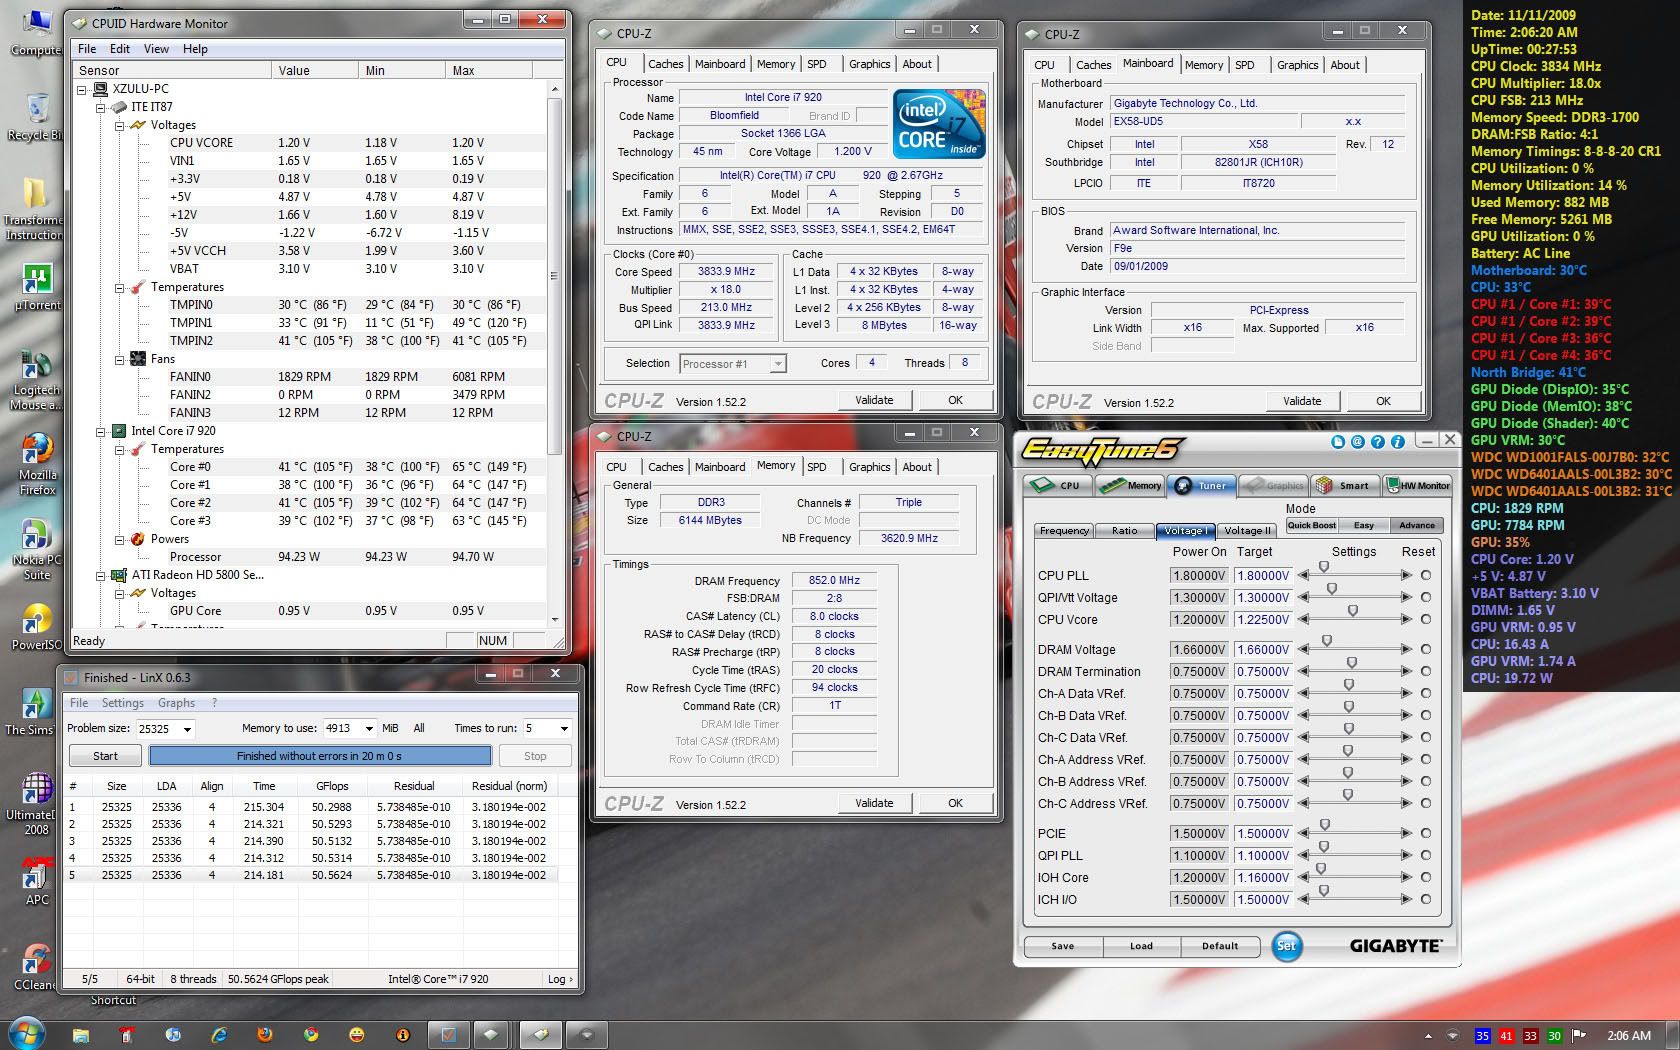The image size is (1680, 1050).
Task: Click the EasyTune6 round Set button
Action: point(1287,945)
